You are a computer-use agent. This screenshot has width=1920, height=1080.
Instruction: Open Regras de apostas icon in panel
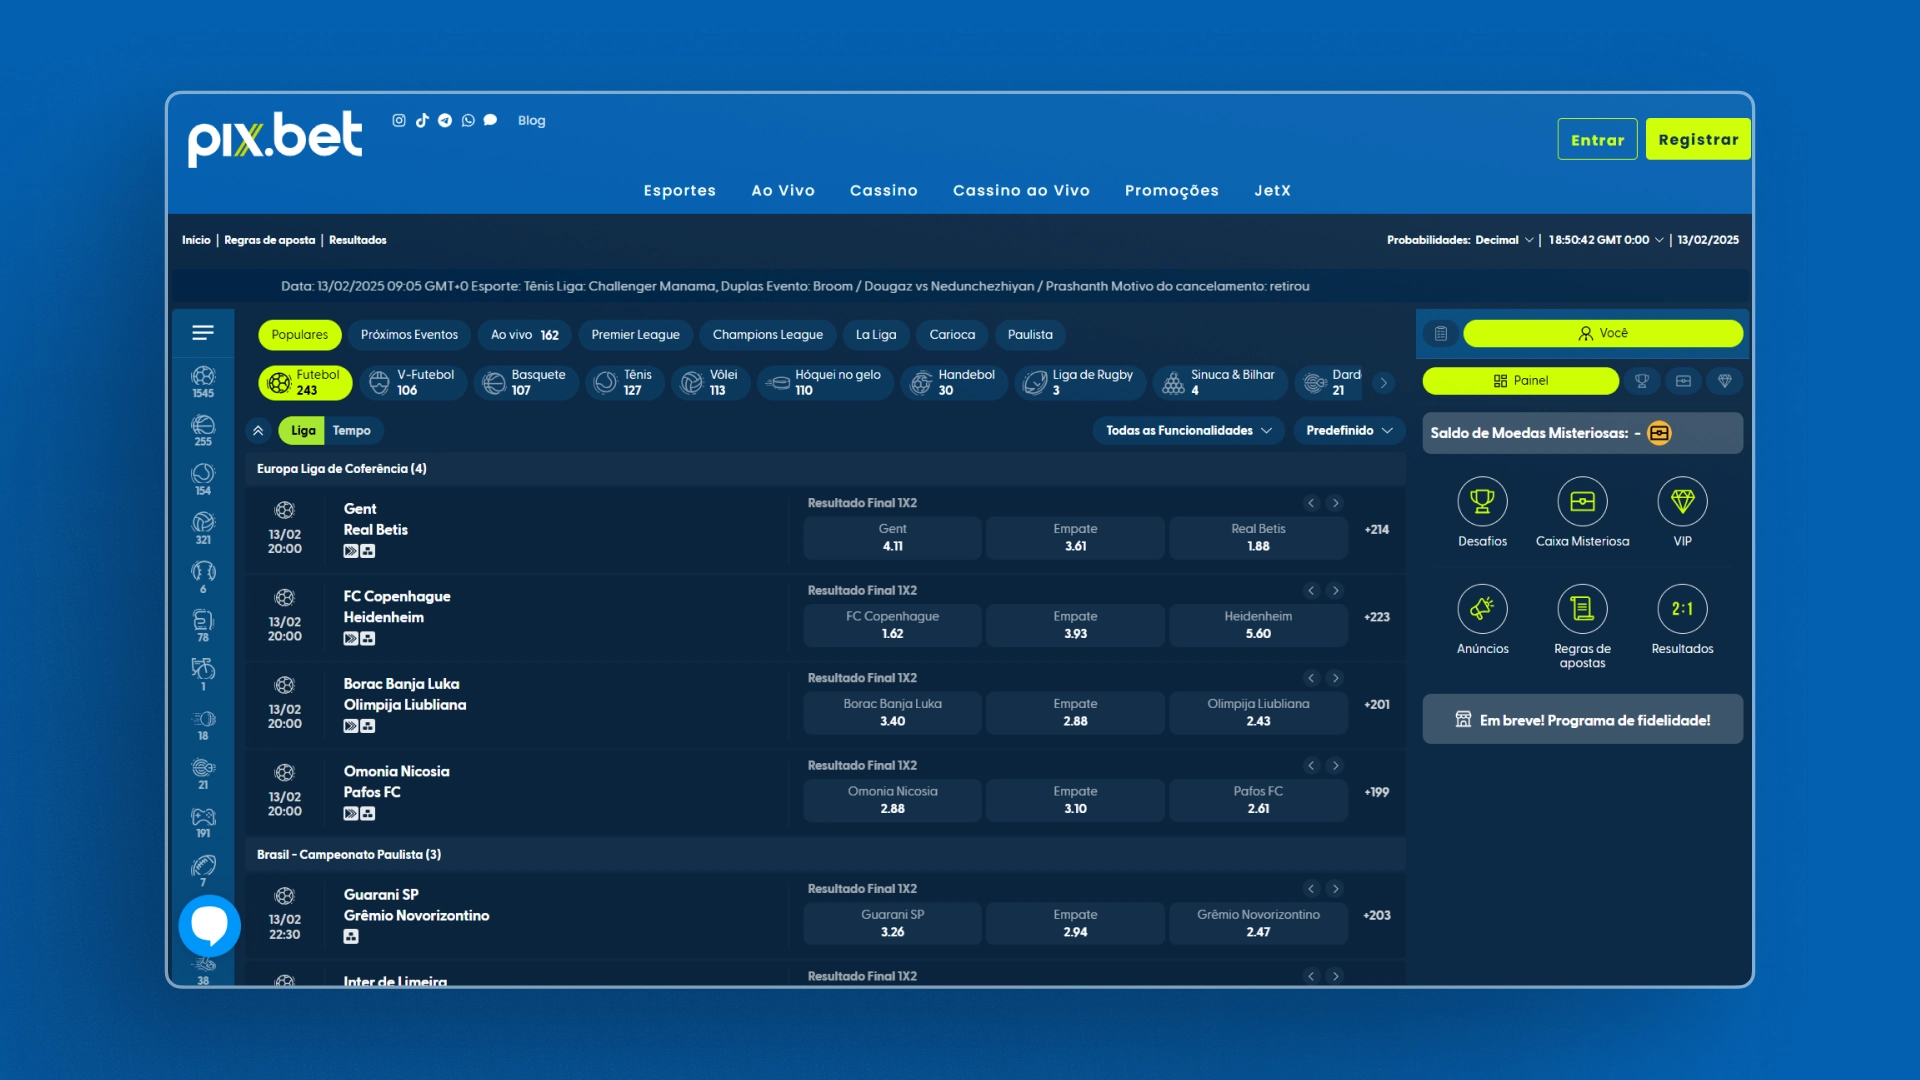pyautogui.click(x=1582, y=608)
